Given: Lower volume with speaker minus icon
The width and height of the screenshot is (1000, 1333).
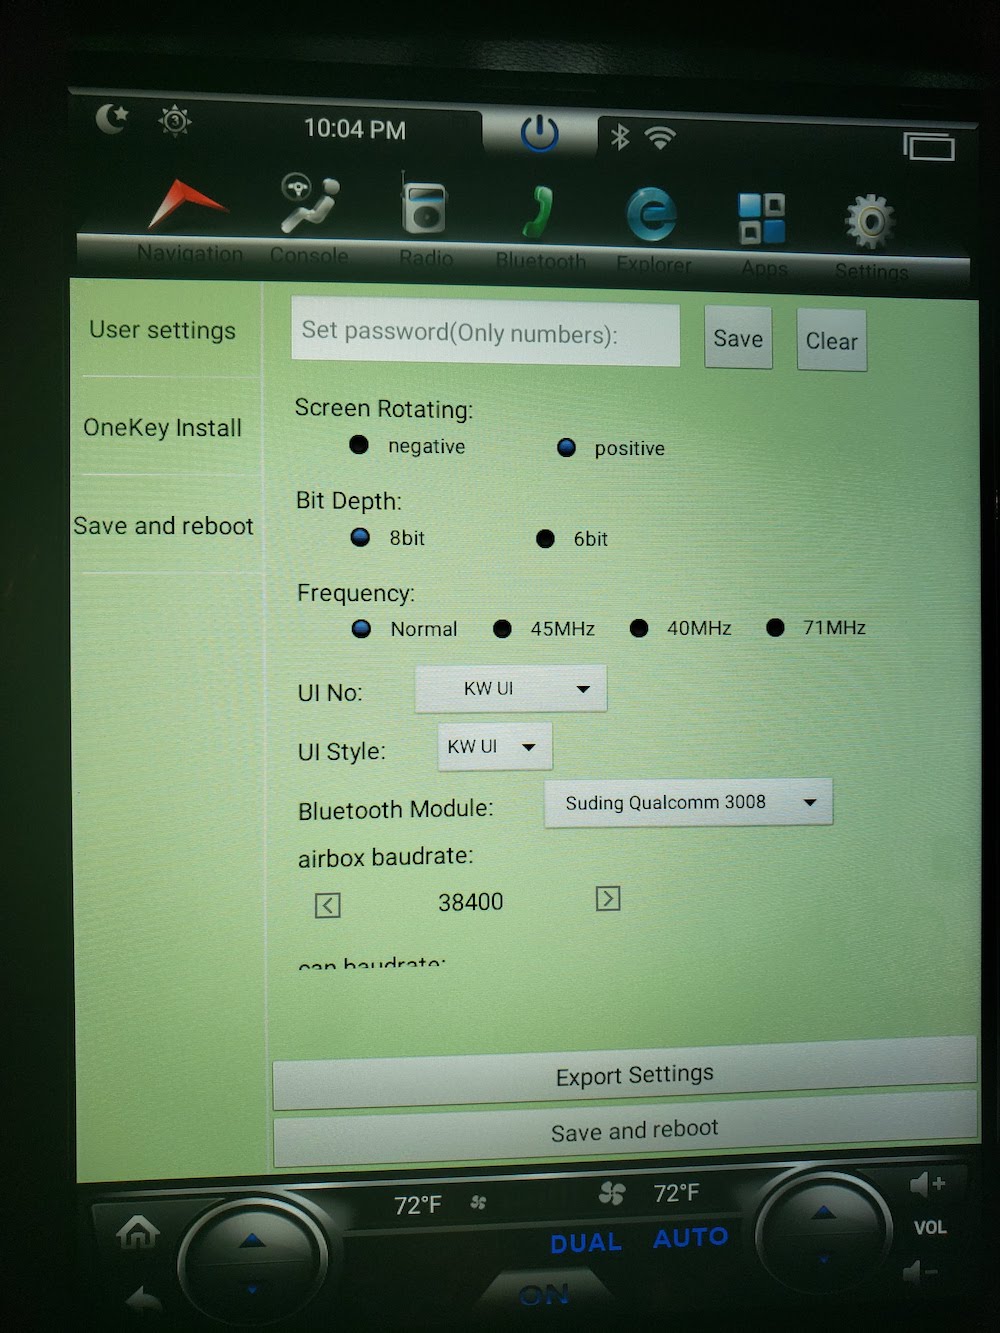Looking at the screenshot, I should 921,1273.
